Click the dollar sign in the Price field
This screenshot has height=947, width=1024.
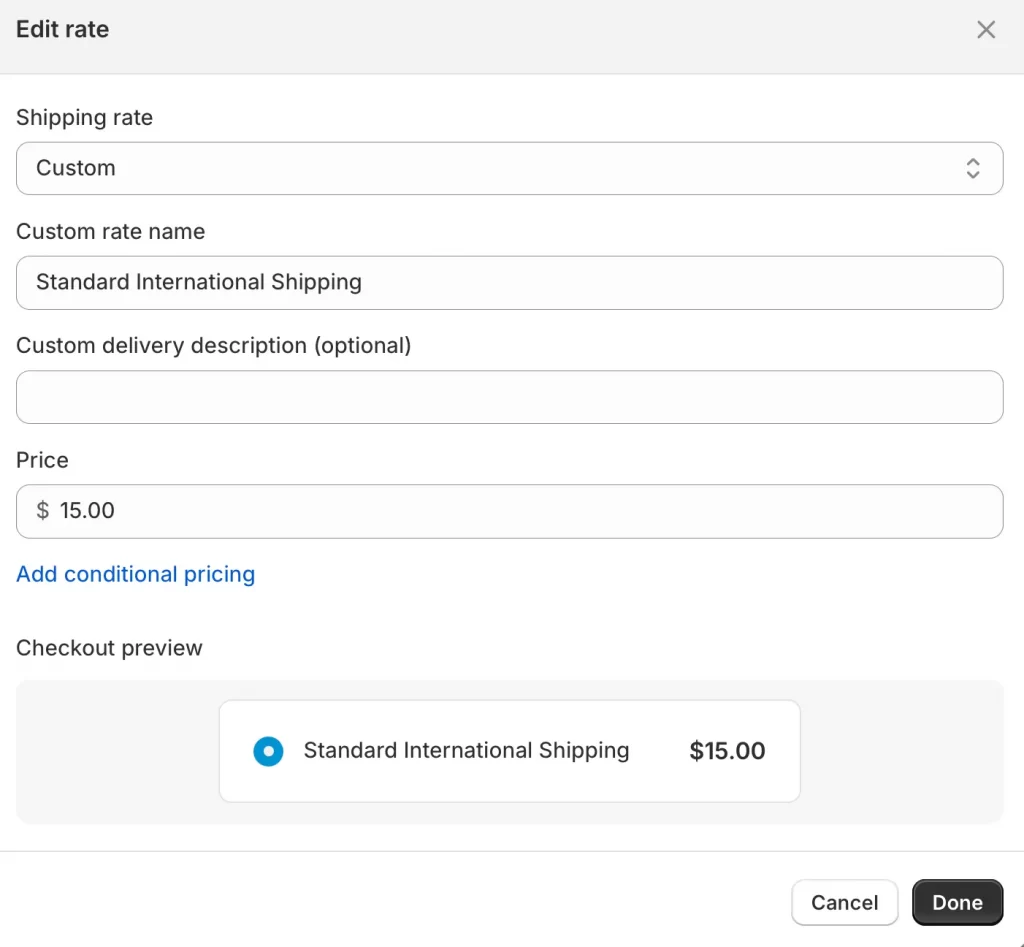42,511
